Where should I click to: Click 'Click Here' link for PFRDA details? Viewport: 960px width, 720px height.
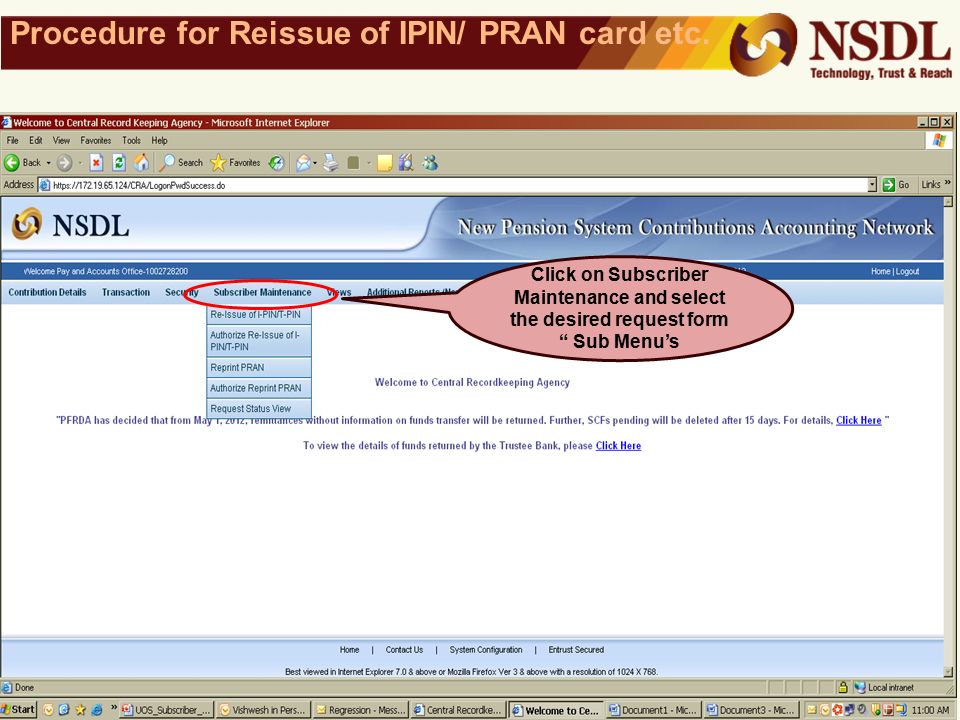coord(858,420)
